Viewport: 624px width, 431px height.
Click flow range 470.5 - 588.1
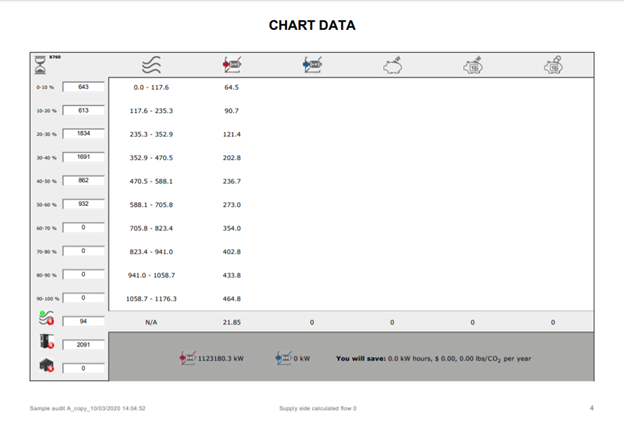pos(151,181)
